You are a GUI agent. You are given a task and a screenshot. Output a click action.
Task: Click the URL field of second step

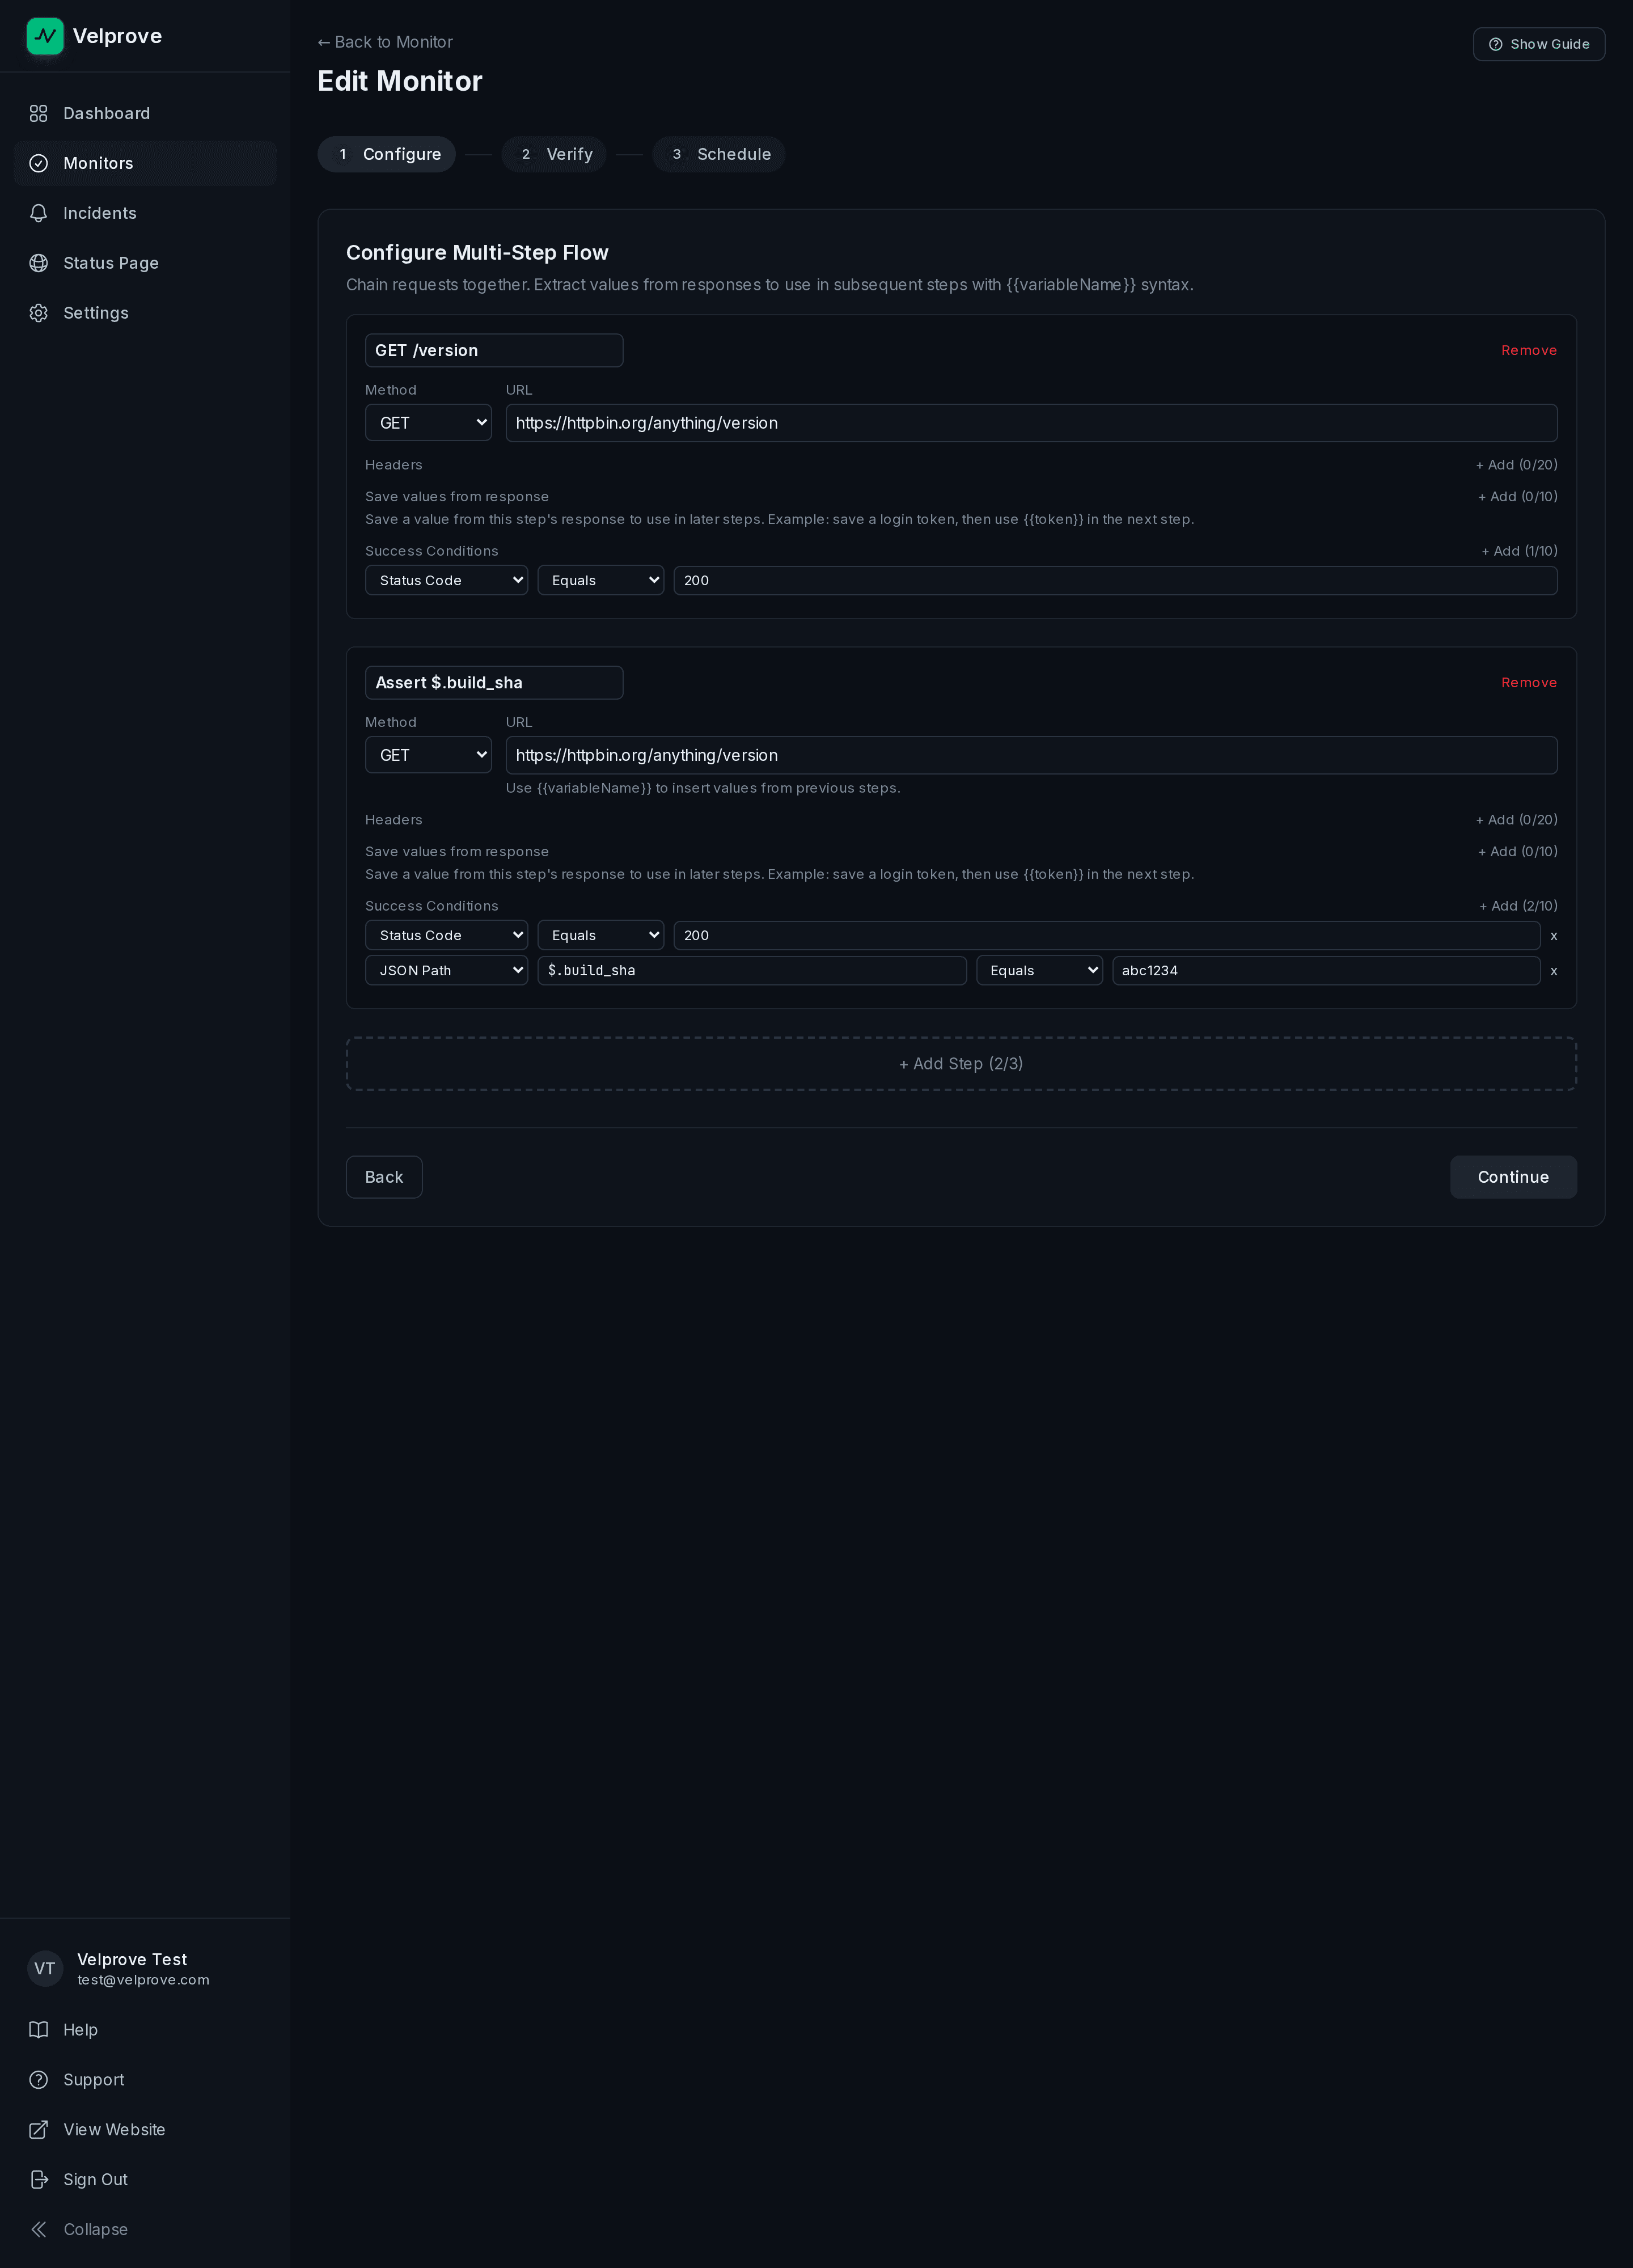tap(1031, 756)
